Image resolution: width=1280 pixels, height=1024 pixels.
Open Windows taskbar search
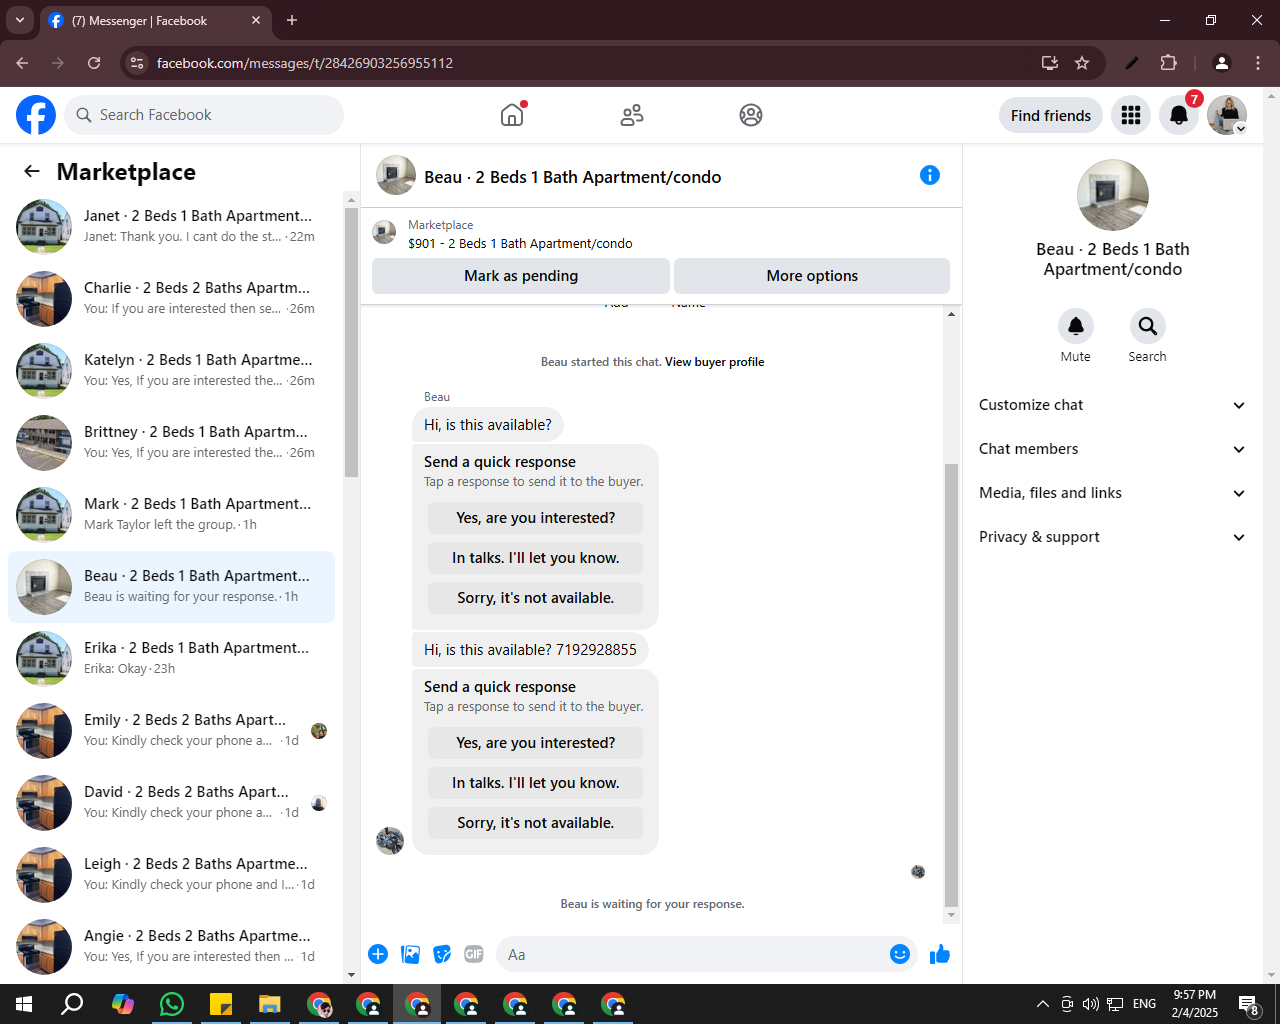73,1004
